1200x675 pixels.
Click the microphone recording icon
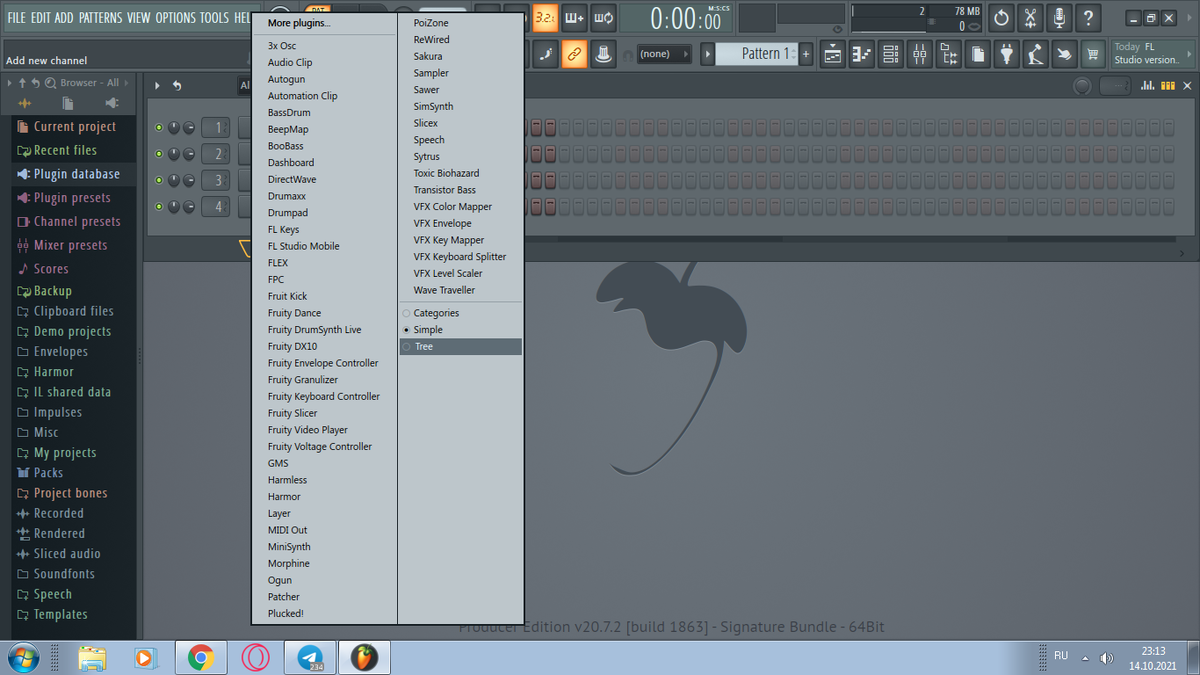(x=1059, y=18)
